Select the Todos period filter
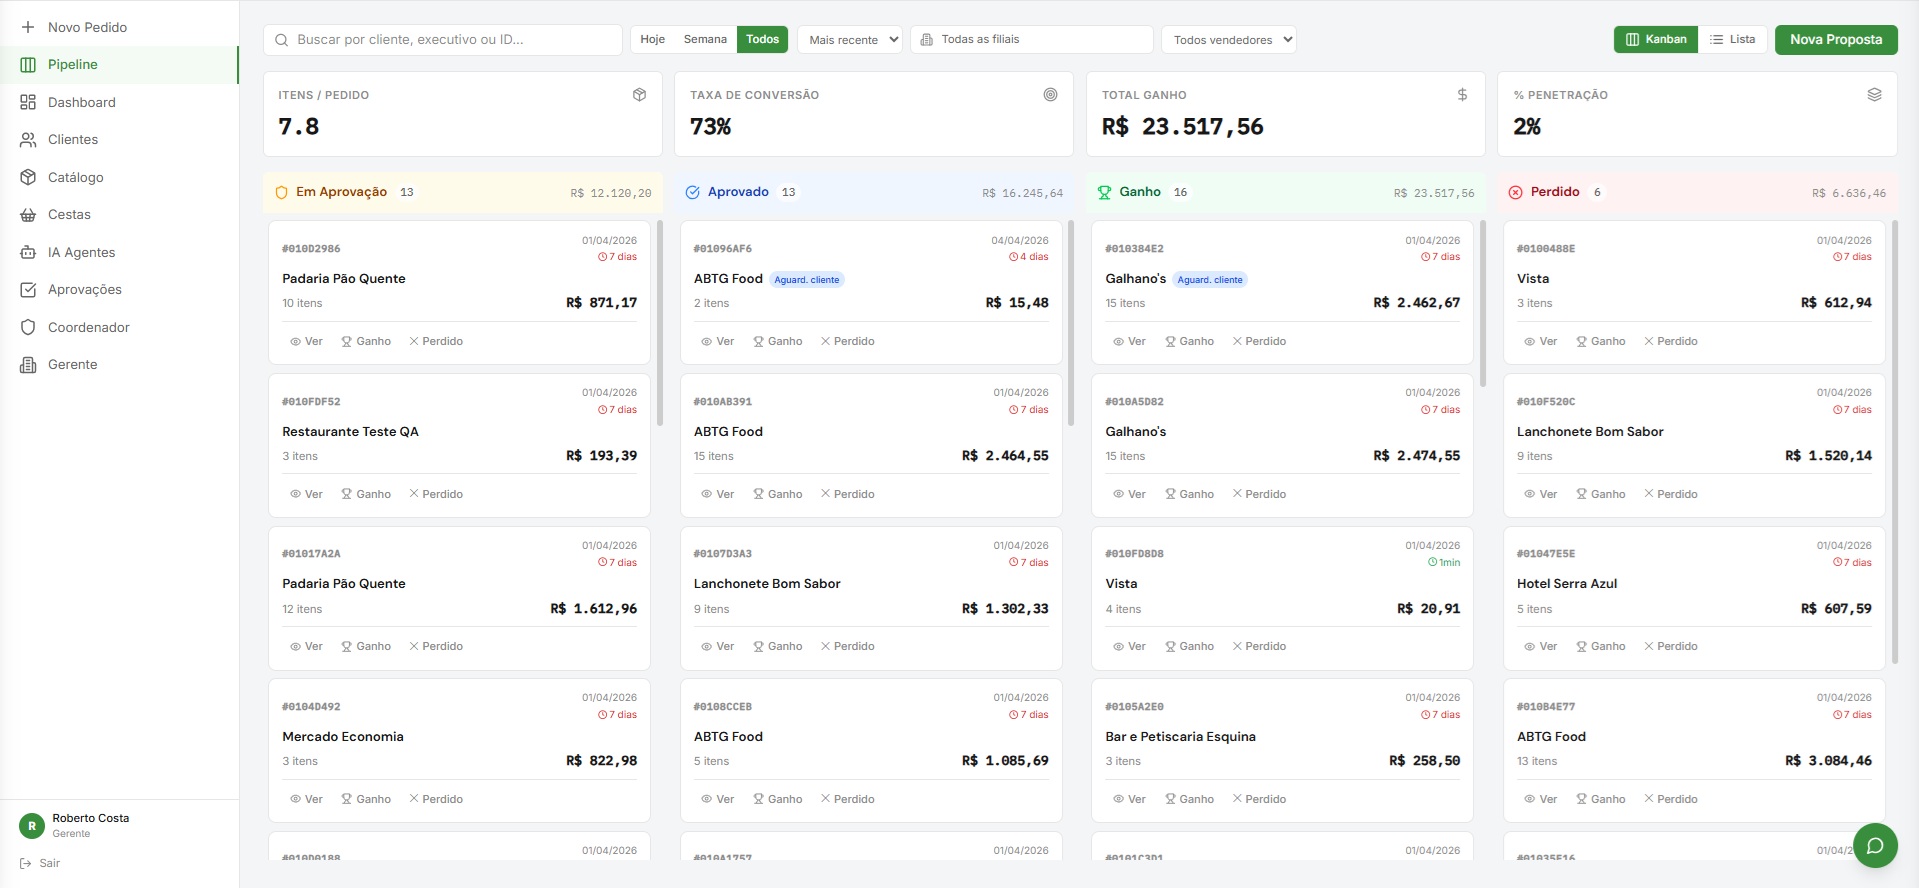Viewport: 1919px width, 888px height. (762, 39)
